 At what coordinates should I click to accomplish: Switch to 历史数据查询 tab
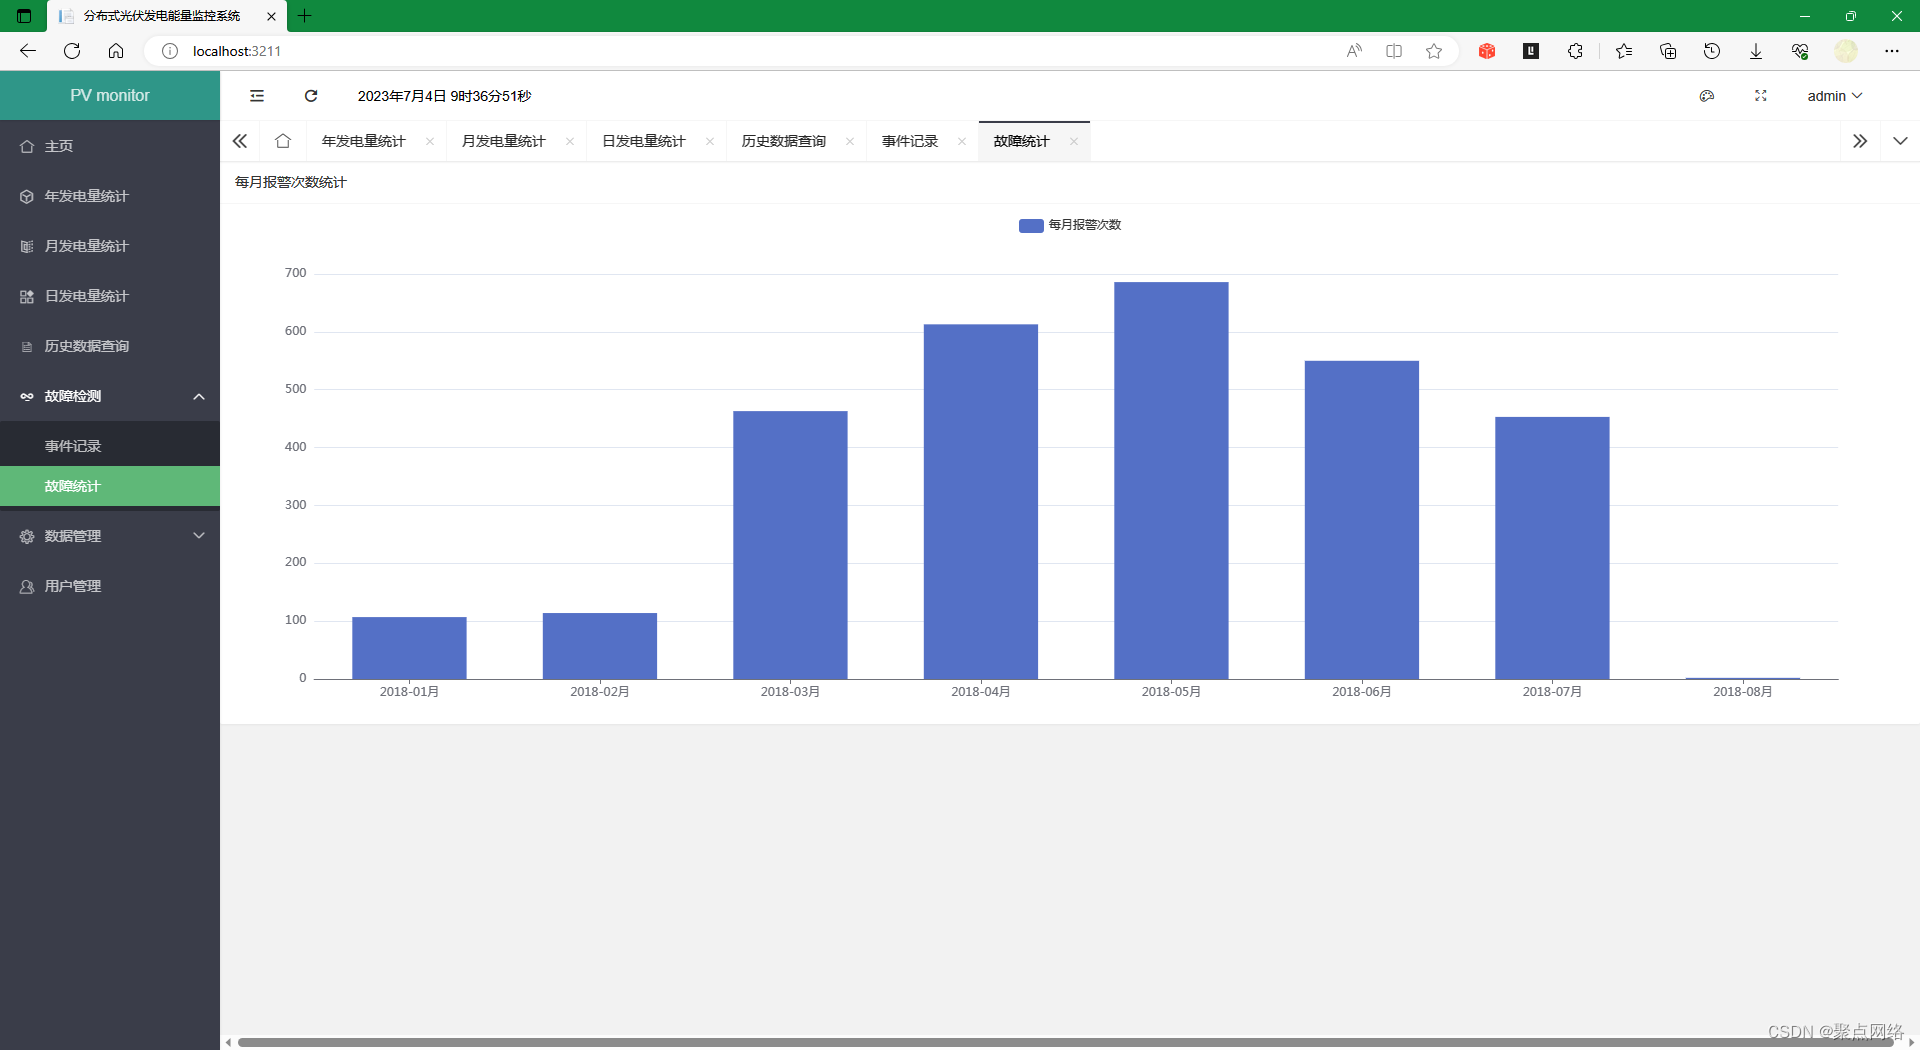click(784, 141)
